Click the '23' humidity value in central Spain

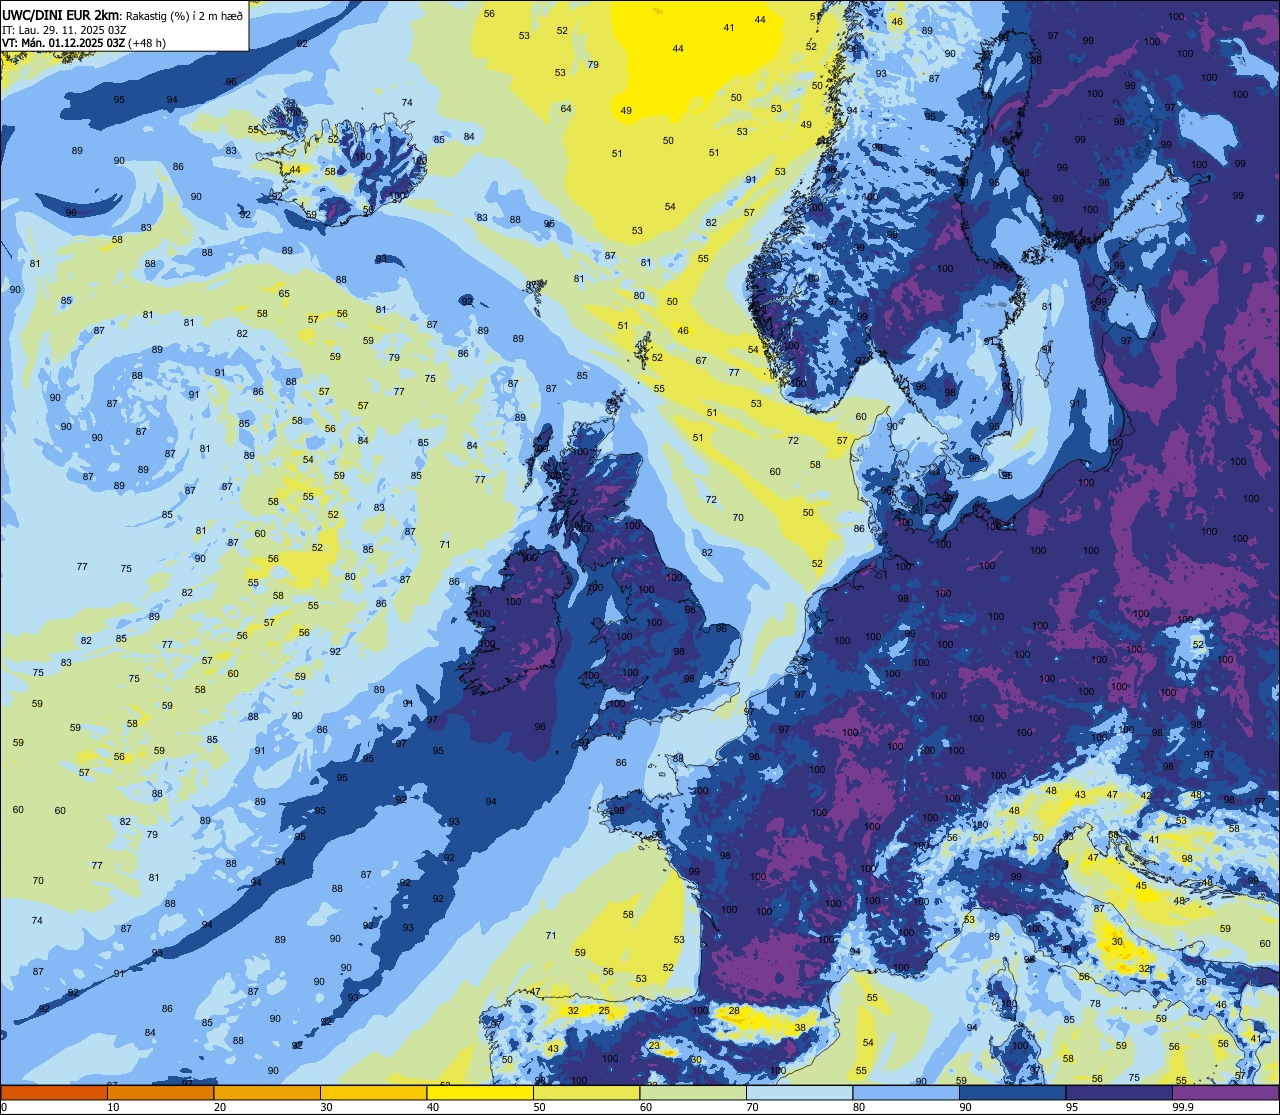click(x=654, y=1045)
